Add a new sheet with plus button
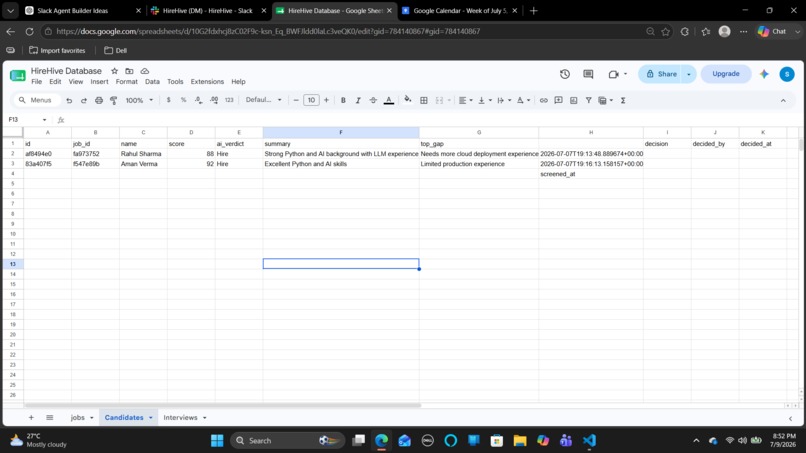 tap(31, 418)
